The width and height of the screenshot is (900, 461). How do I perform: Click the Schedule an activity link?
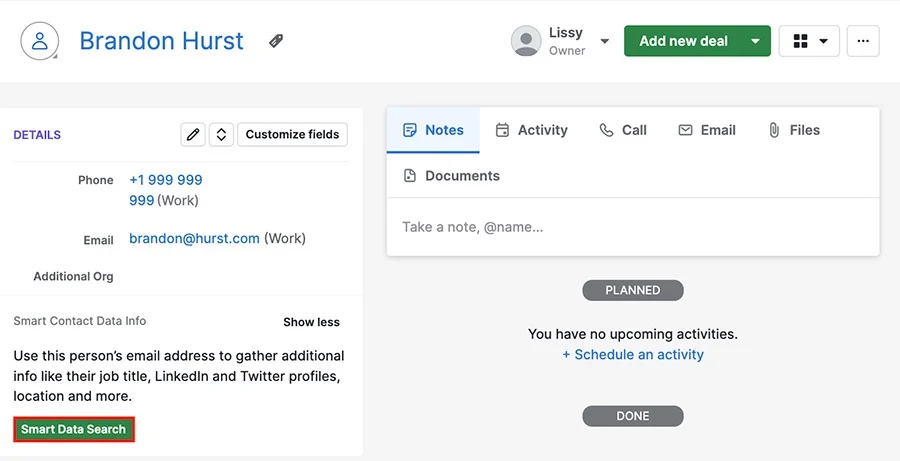[x=633, y=355]
